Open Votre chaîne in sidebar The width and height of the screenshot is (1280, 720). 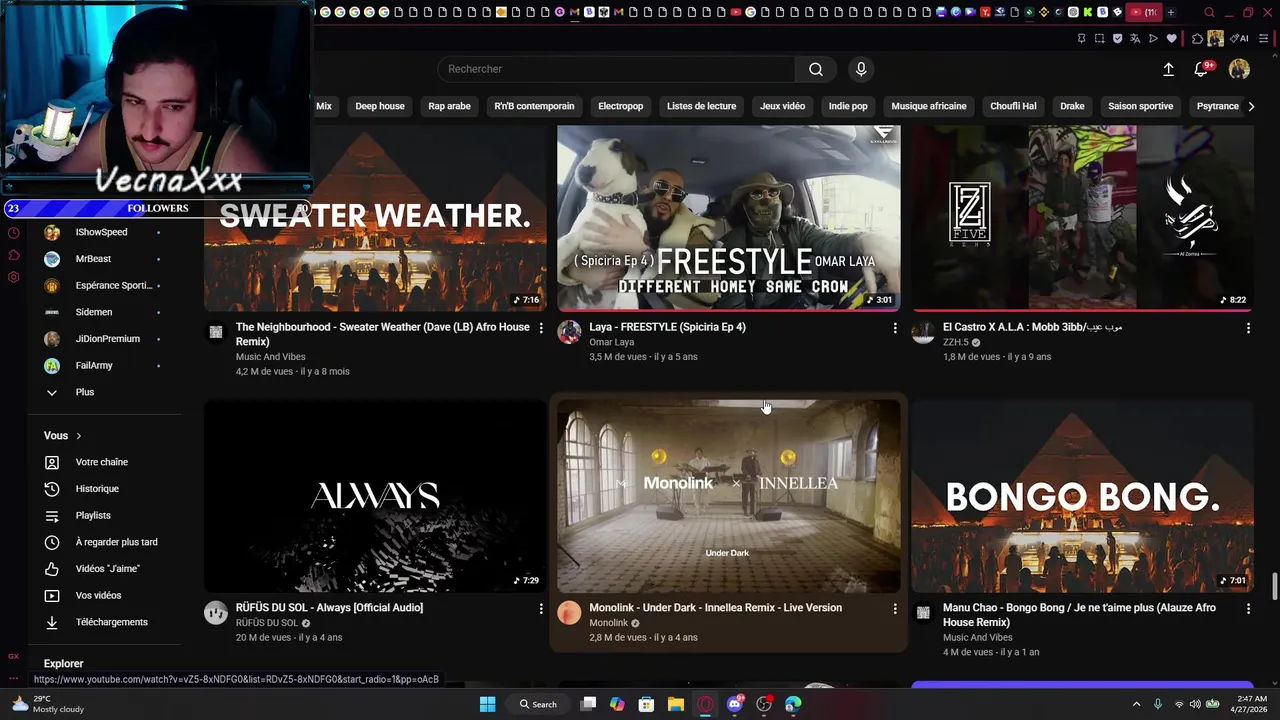coord(101,462)
